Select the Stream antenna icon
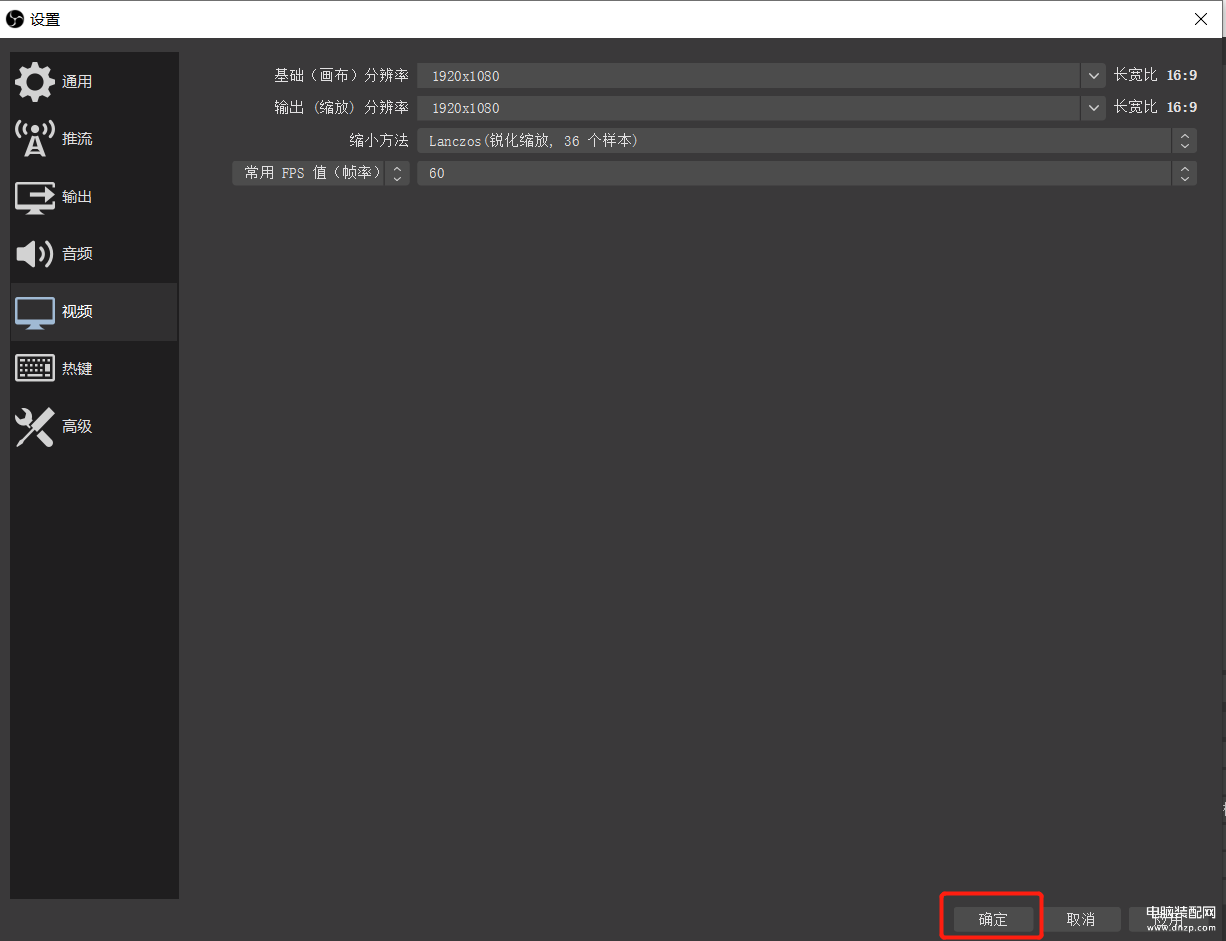The width and height of the screenshot is (1226, 941). click(35, 139)
